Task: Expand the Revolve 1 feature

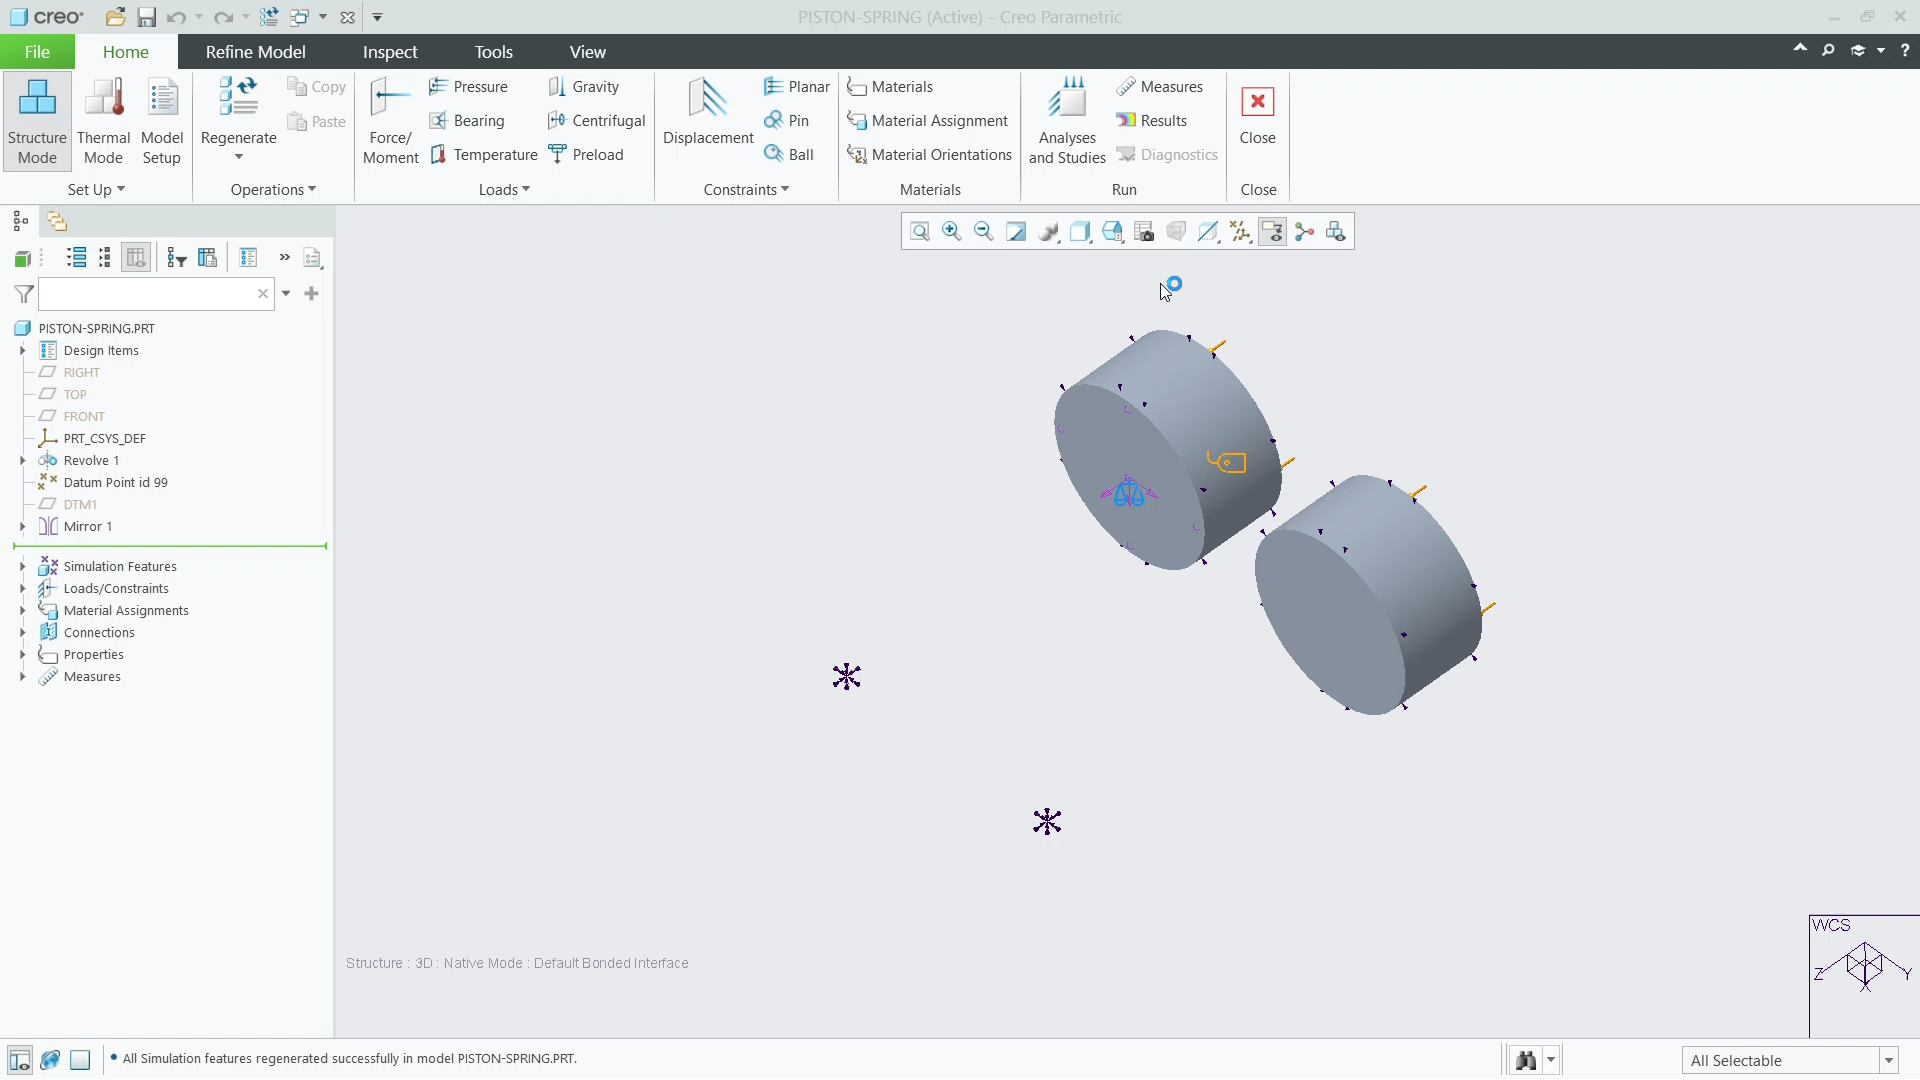Action: (22, 461)
